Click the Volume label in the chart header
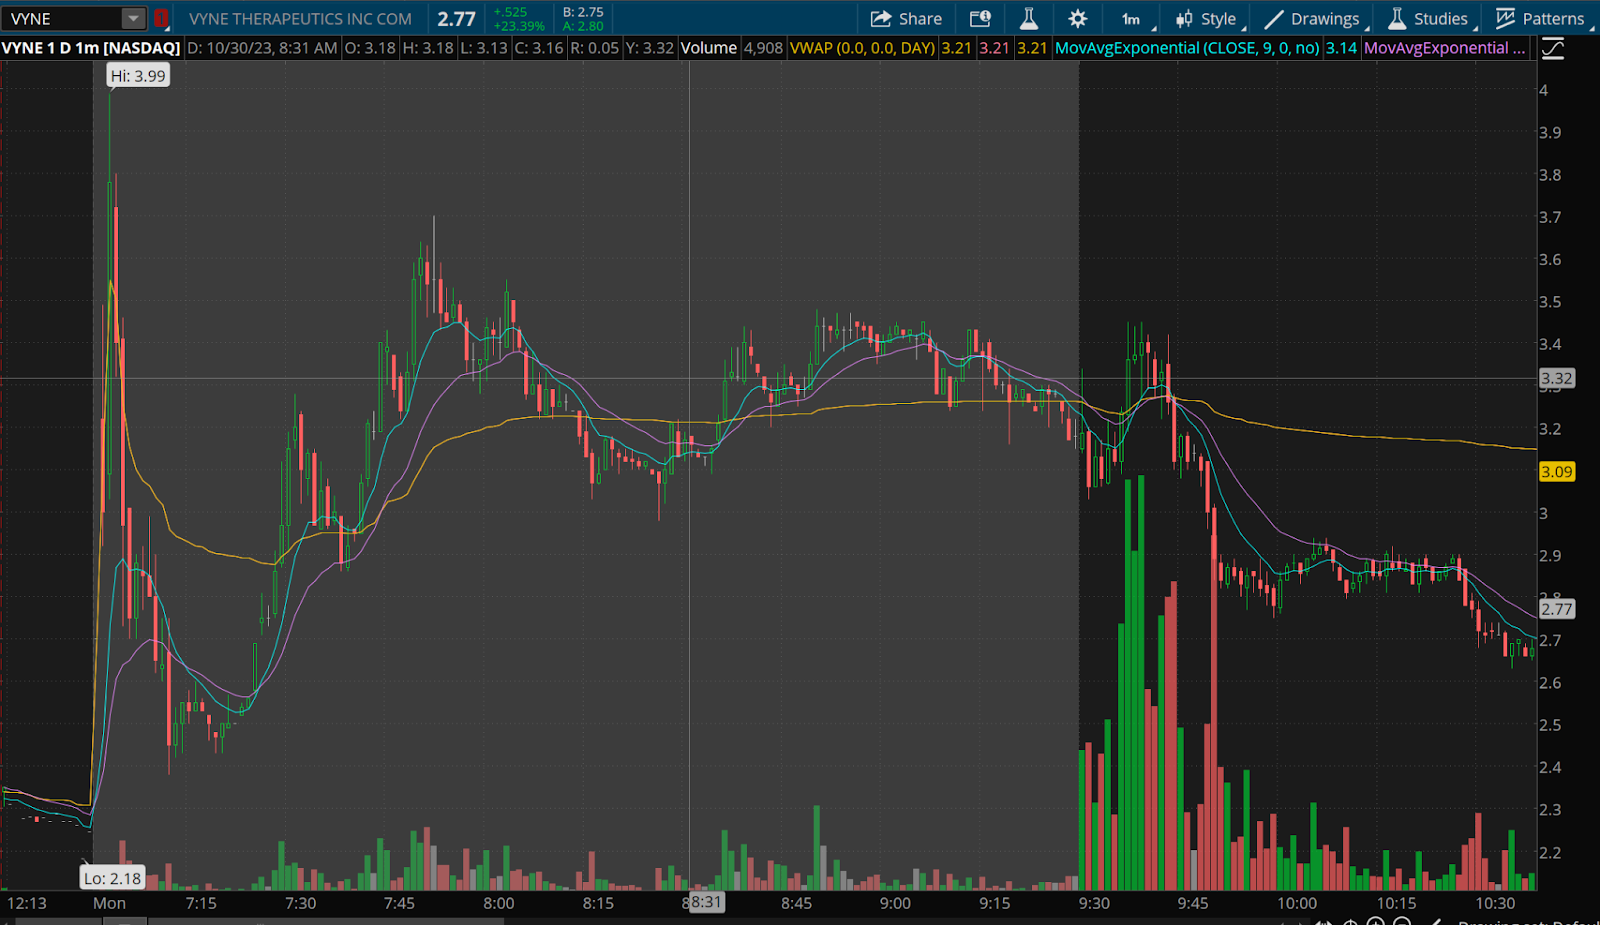Screen dimensions: 1600x925 [x=709, y=48]
